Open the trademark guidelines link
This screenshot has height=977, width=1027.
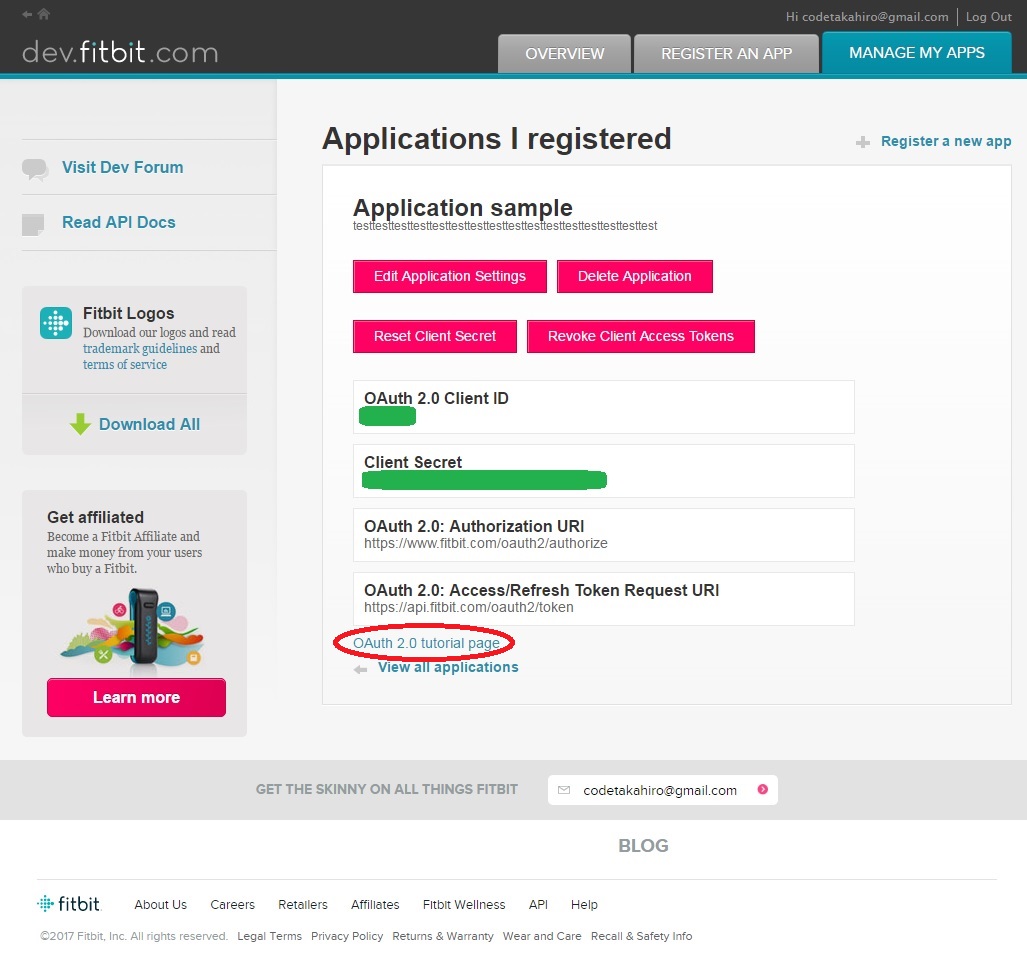(x=140, y=348)
